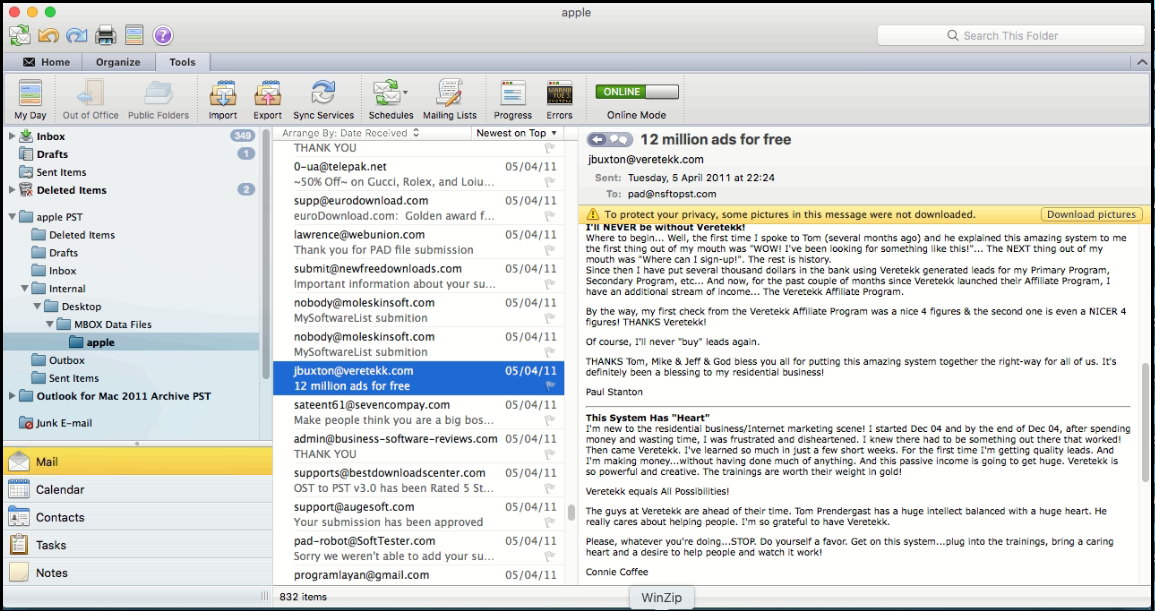This screenshot has width=1155, height=611.
Task: Open the Progress window icon
Action: pos(513,99)
